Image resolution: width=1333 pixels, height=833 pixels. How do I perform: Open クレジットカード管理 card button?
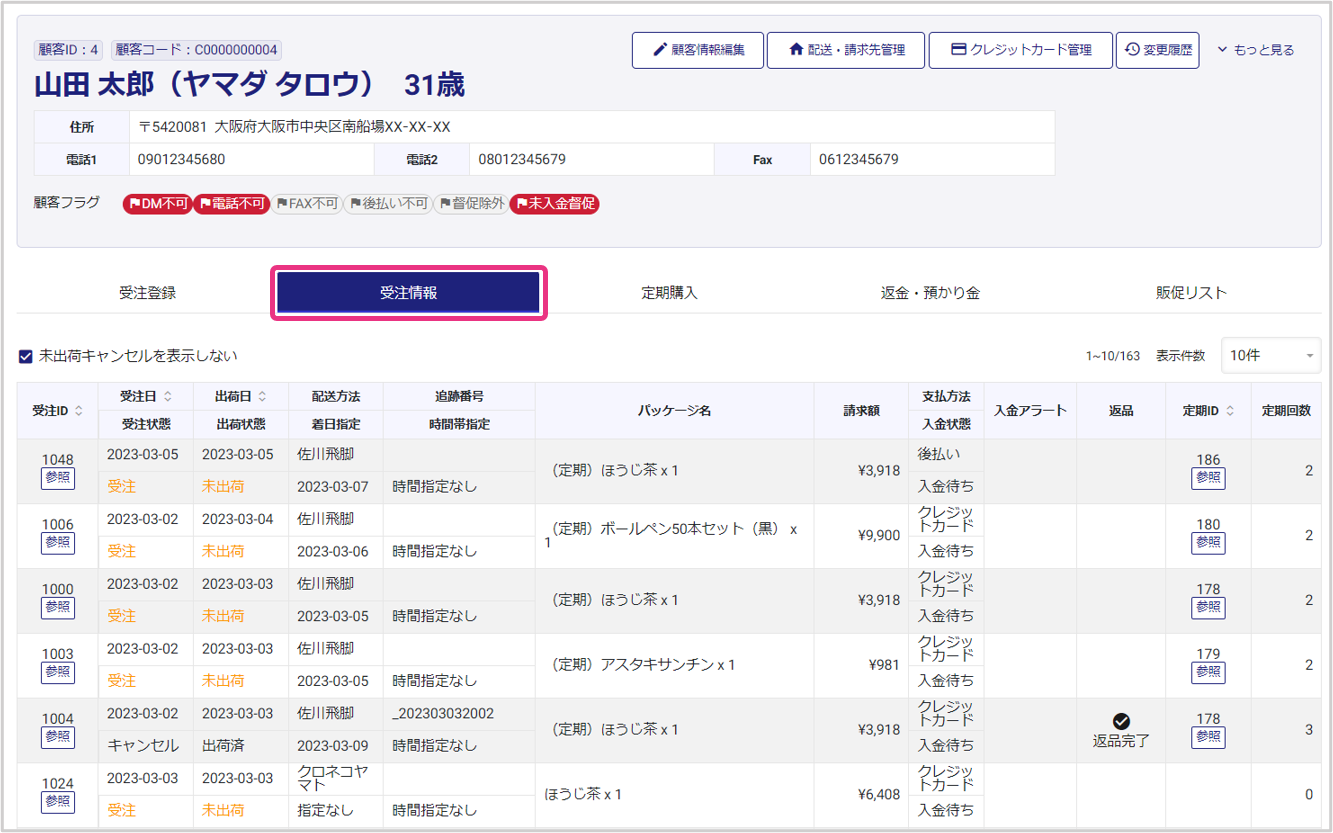[1020, 50]
